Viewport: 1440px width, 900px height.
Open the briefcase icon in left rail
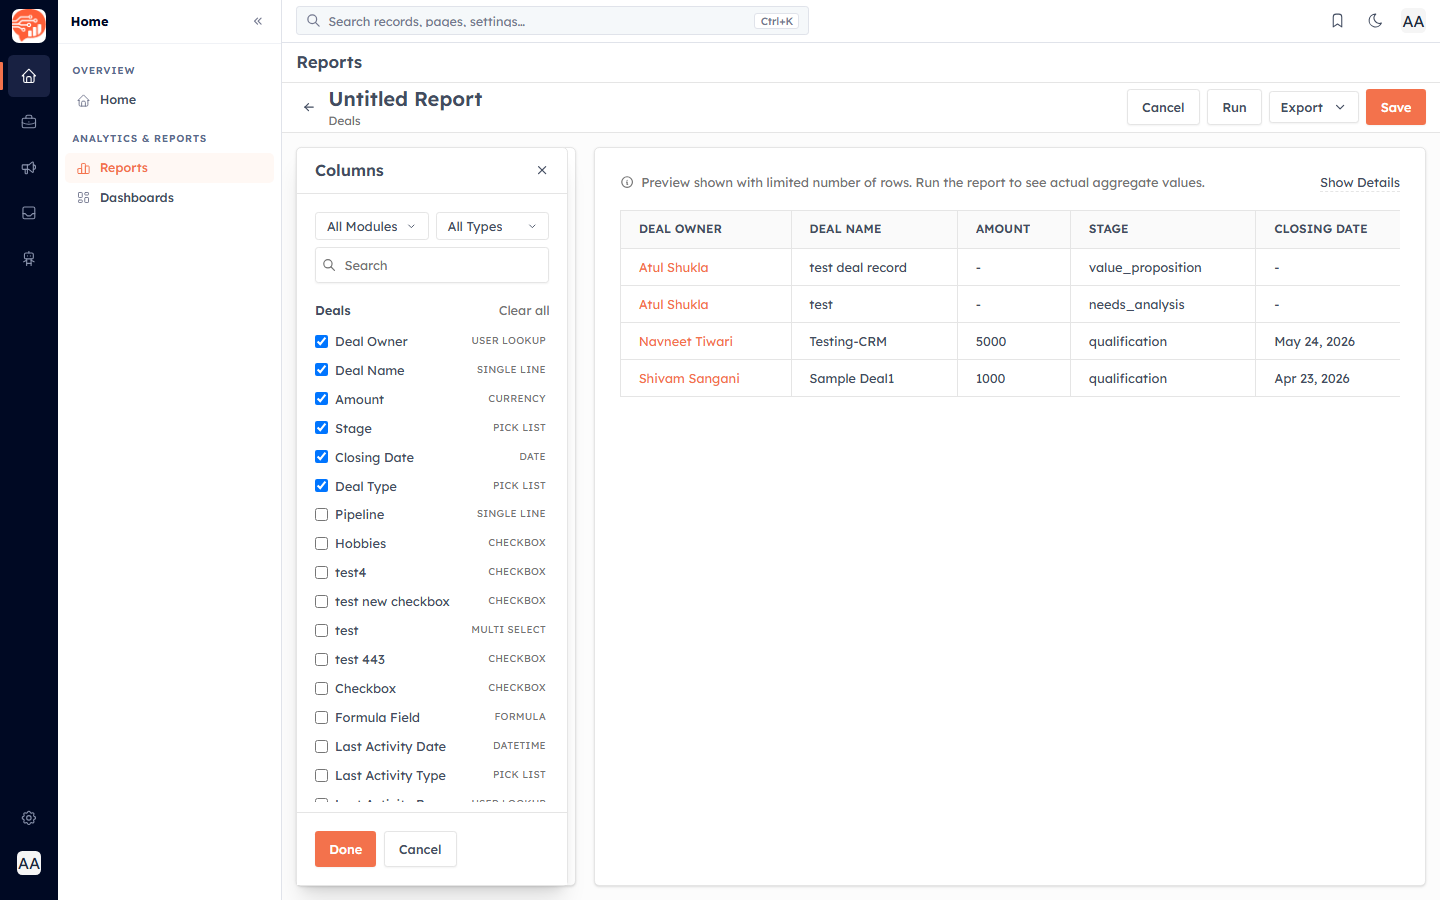point(29,122)
